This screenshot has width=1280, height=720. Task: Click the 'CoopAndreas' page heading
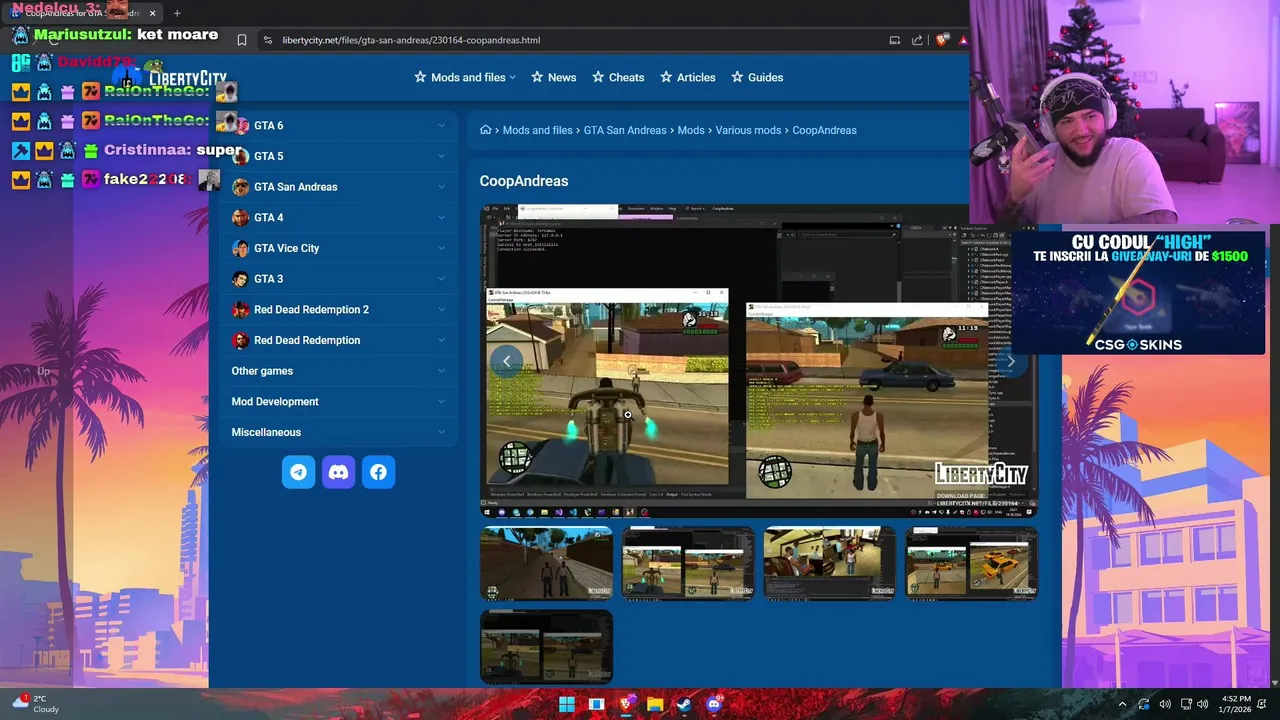[x=524, y=181]
